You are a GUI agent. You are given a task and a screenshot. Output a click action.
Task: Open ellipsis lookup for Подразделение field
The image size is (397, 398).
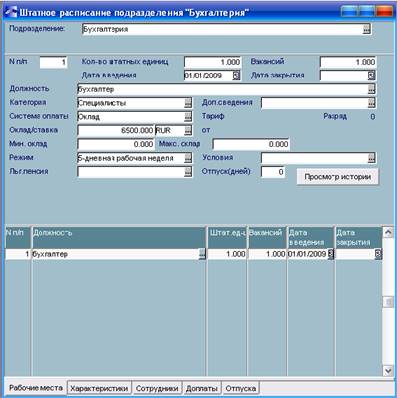pos(366,29)
